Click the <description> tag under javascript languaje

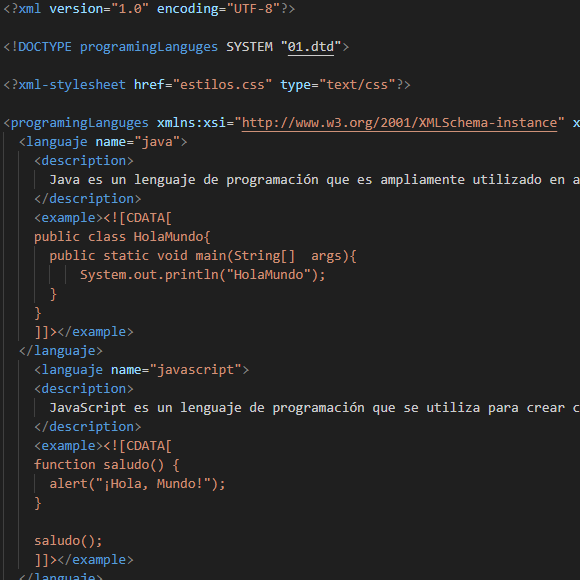pyautogui.click(x=84, y=389)
